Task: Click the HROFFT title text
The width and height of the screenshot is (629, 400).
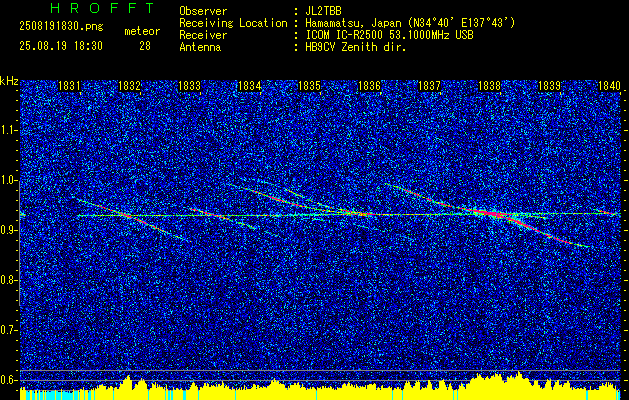Action: click(x=102, y=8)
